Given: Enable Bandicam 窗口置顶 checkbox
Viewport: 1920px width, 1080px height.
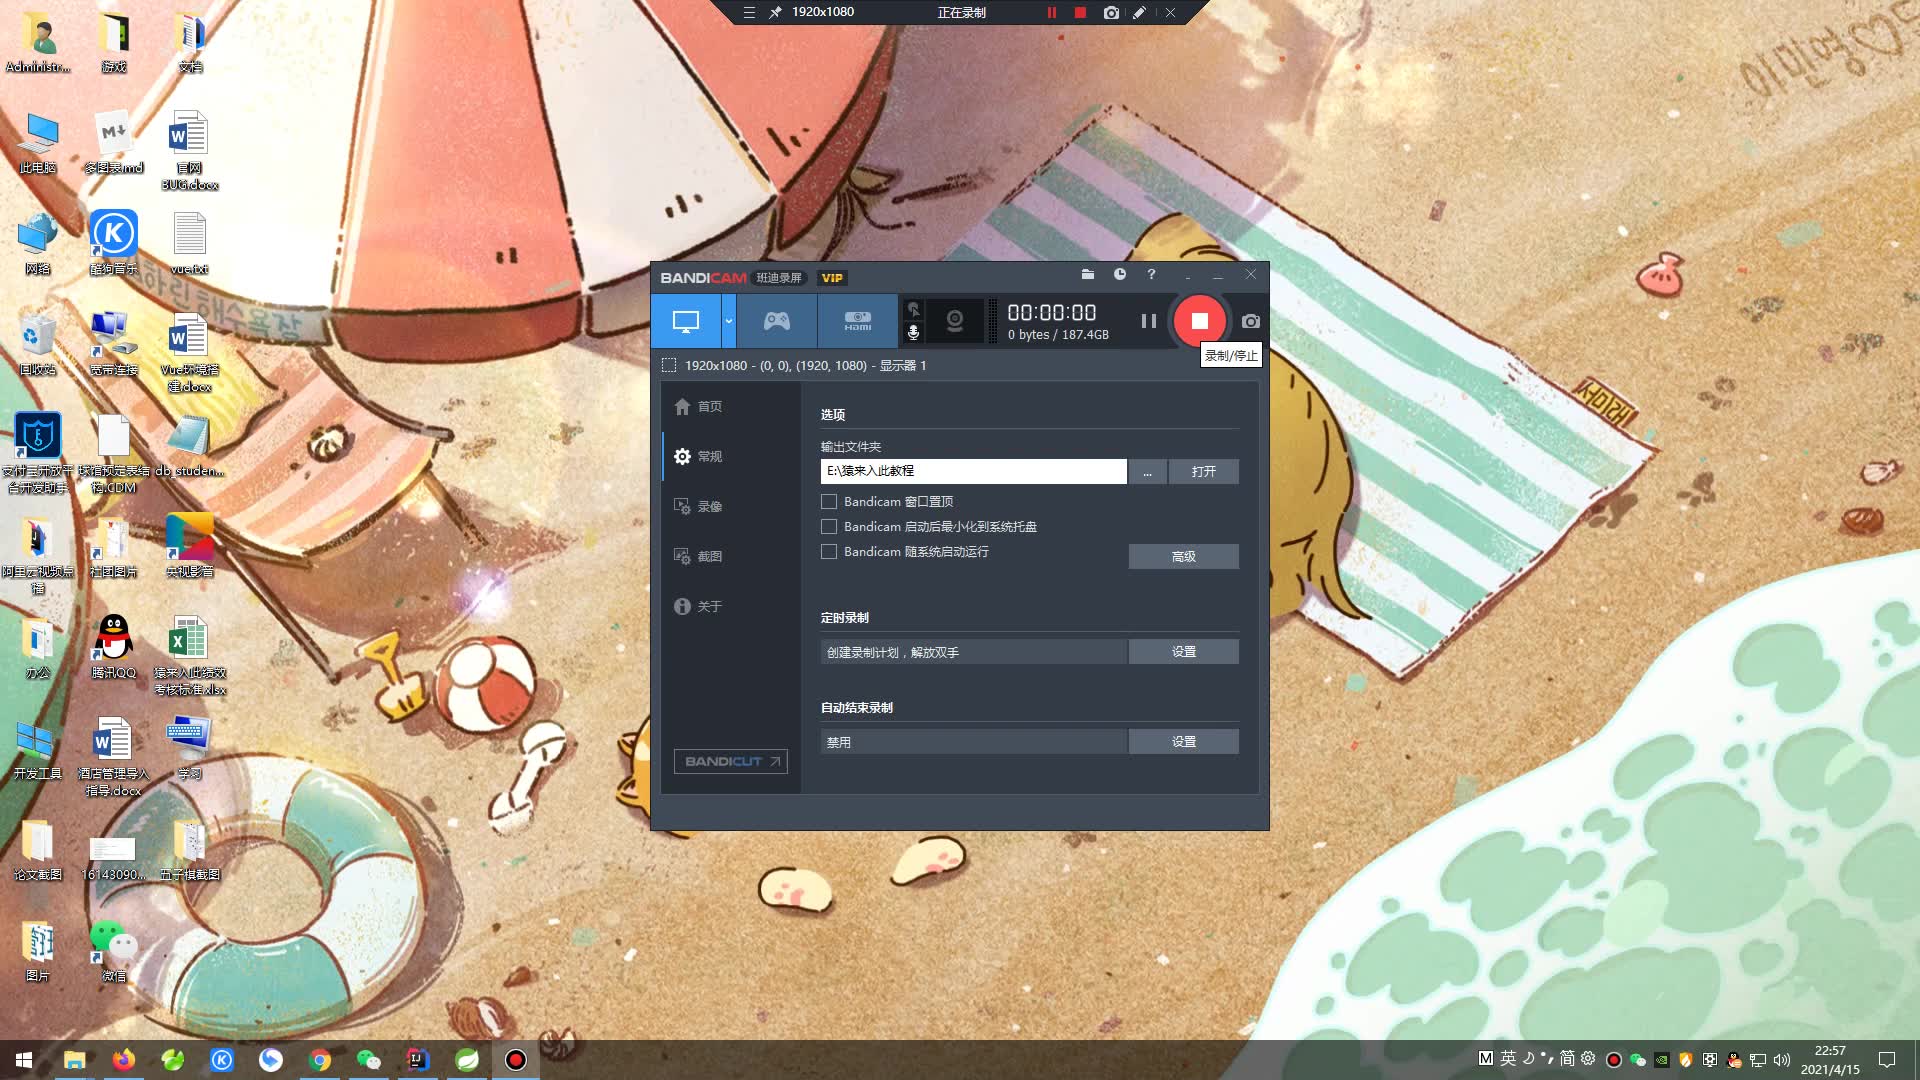Looking at the screenshot, I should click(829, 502).
